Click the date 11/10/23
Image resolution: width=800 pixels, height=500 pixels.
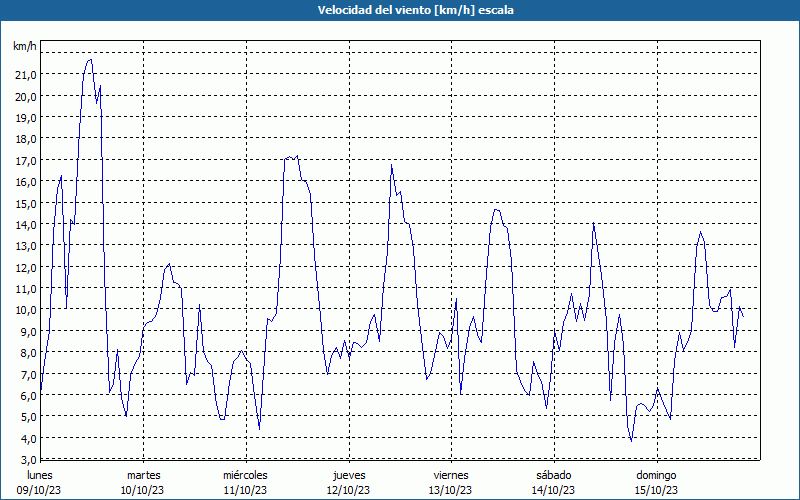245,490
